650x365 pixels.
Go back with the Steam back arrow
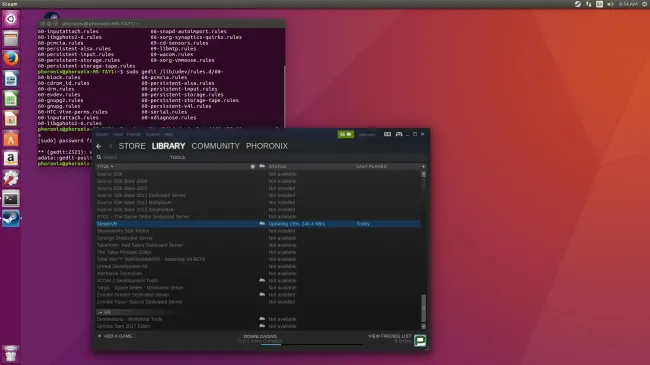pyautogui.click(x=99, y=146)
